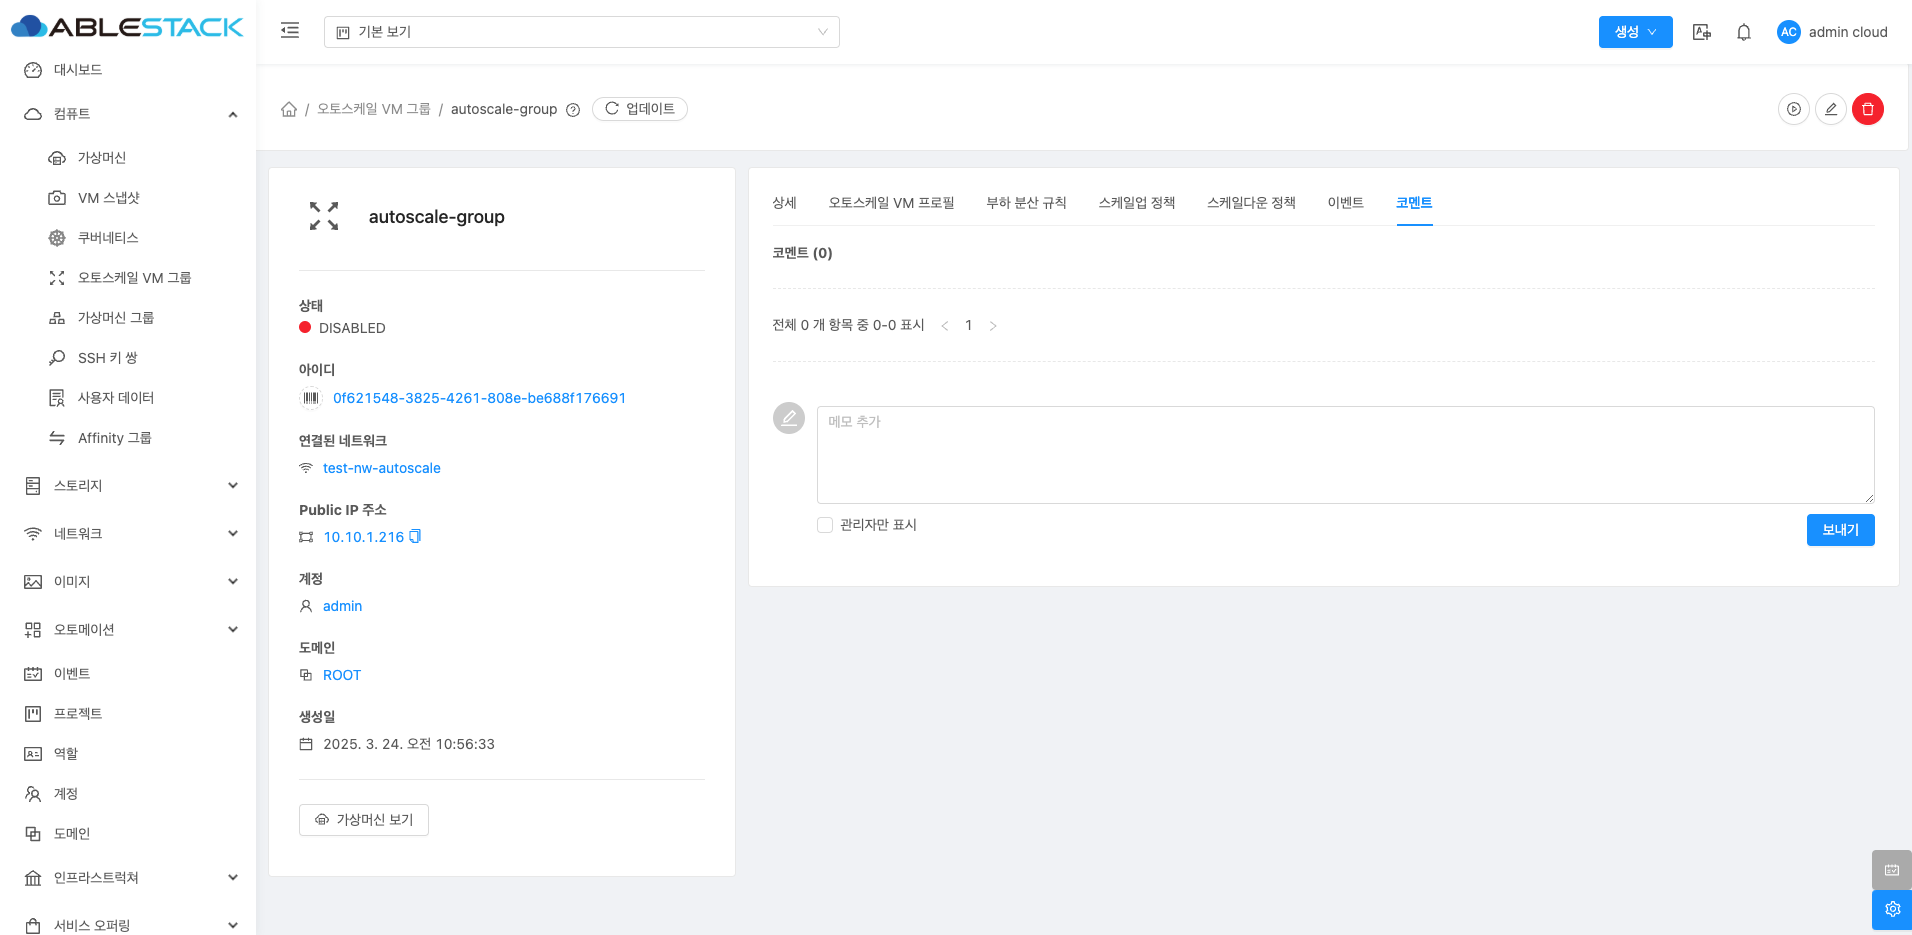
Task: Open the settings gear at bottom right
Action: click(1891, 909)
